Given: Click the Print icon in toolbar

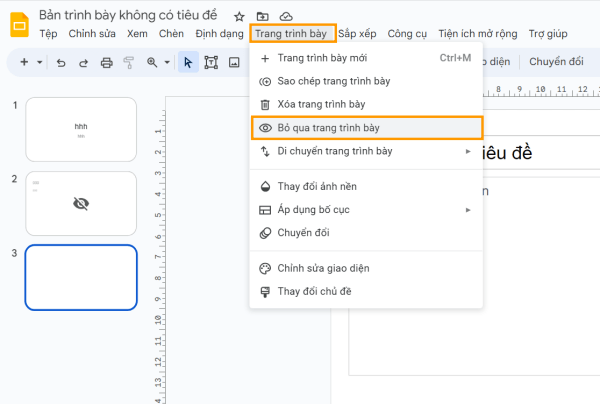Looking at the screenshot, I should click(106, 62).
